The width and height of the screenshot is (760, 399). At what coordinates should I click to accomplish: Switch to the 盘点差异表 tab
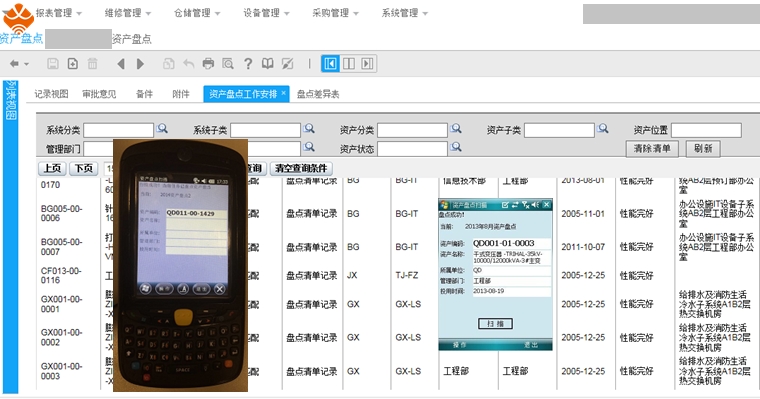coord(318,94)
